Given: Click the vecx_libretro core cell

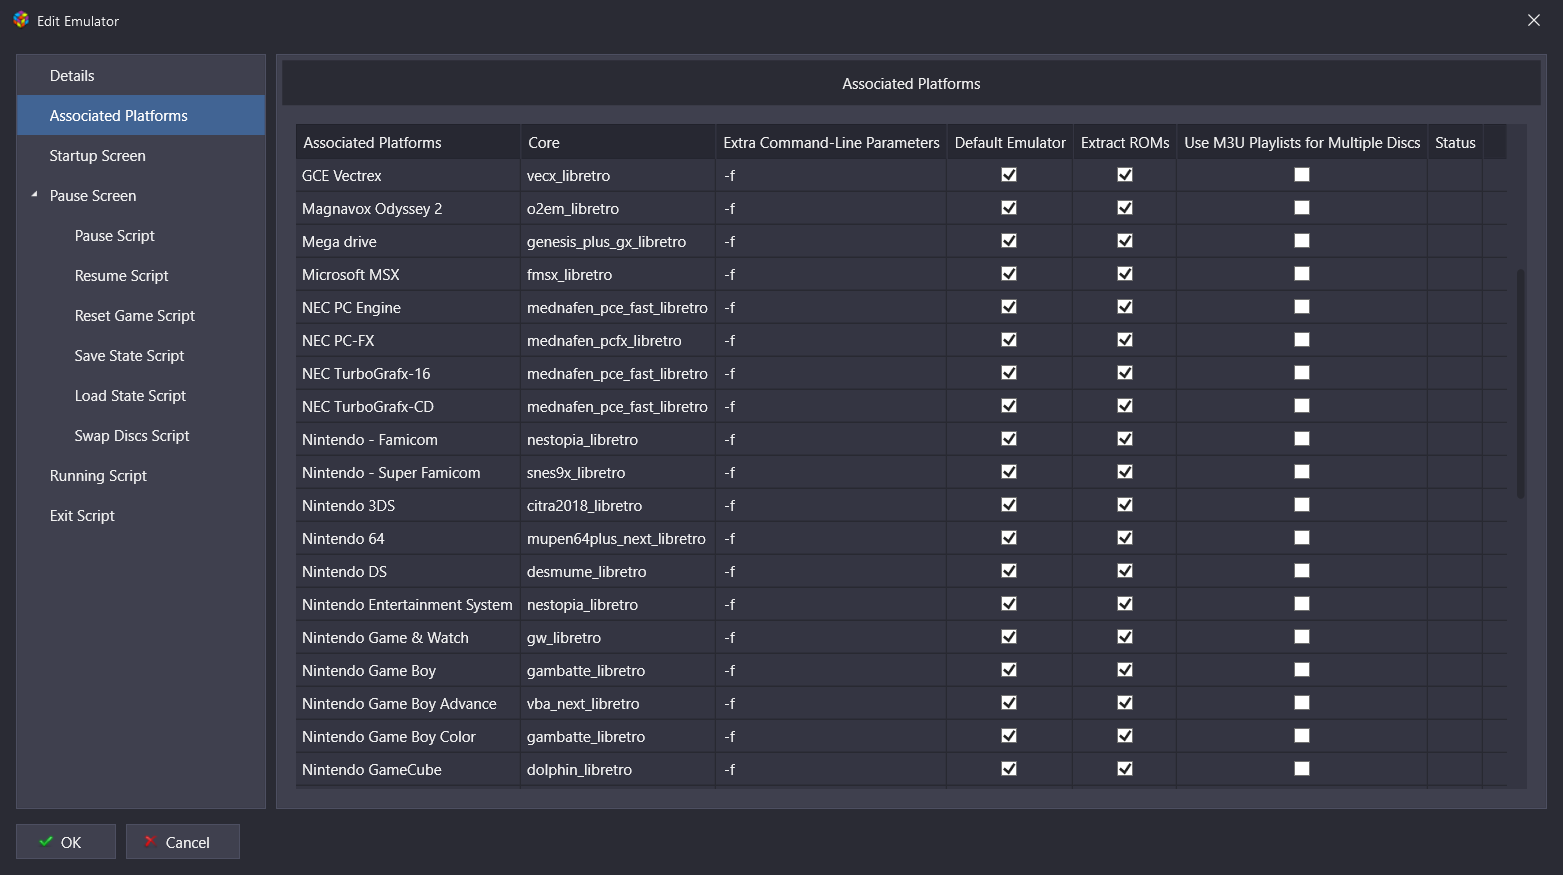Looking at the screenshot, I should click(618, 176).
